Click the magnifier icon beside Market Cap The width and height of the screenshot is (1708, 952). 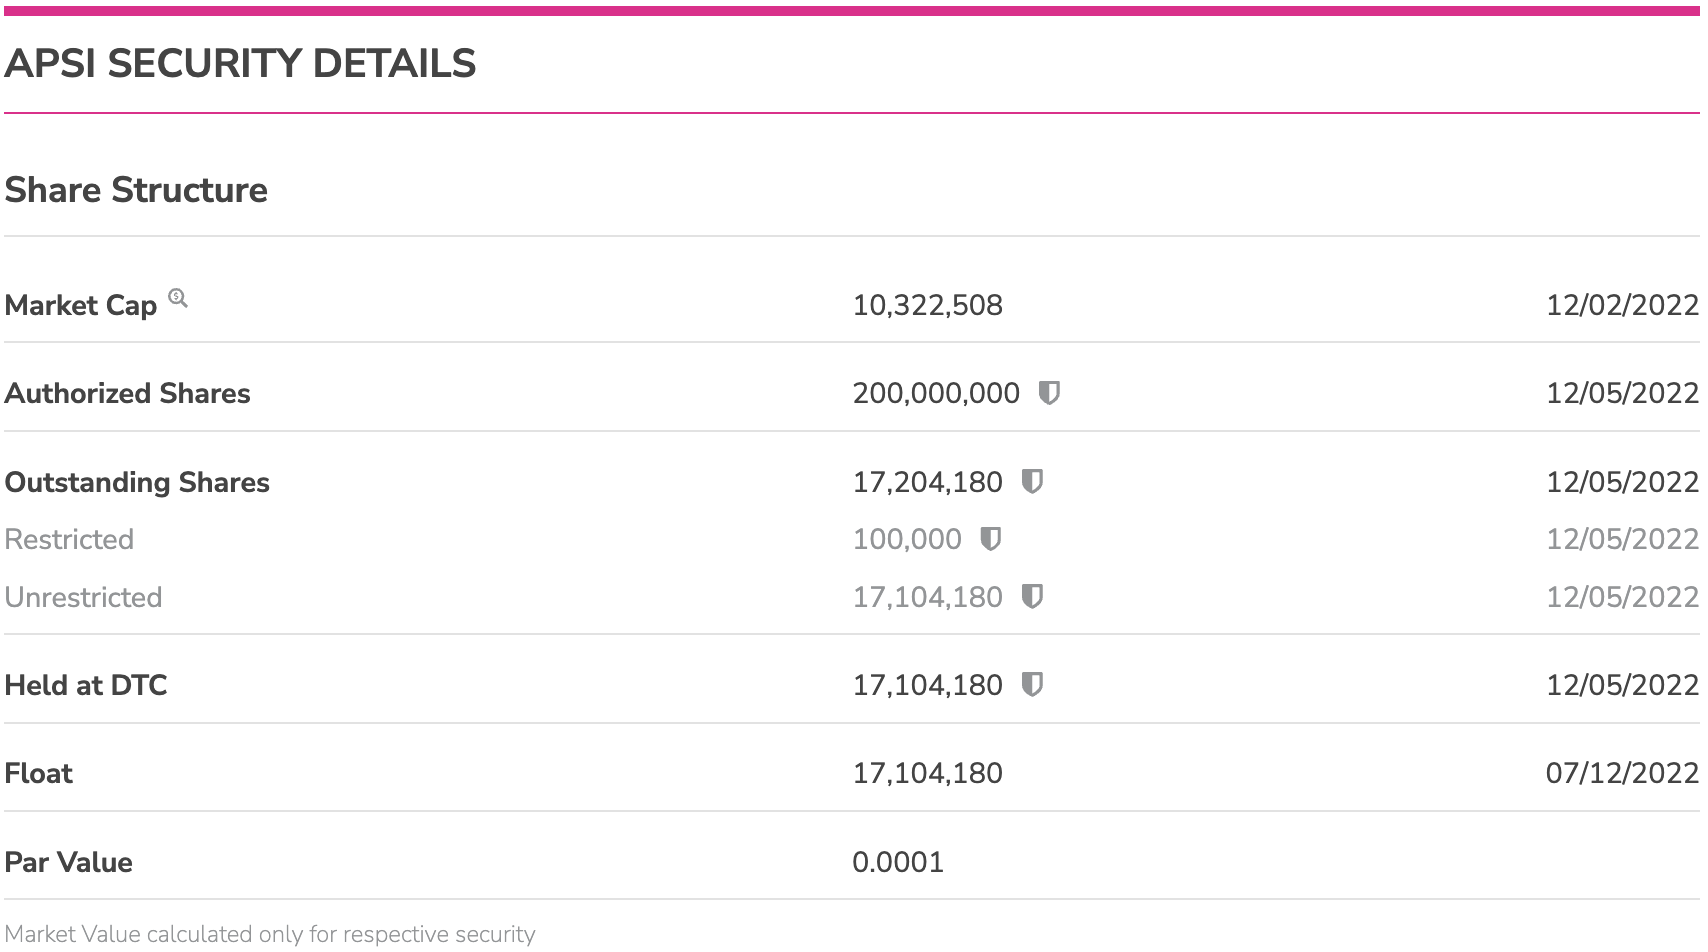178,297
